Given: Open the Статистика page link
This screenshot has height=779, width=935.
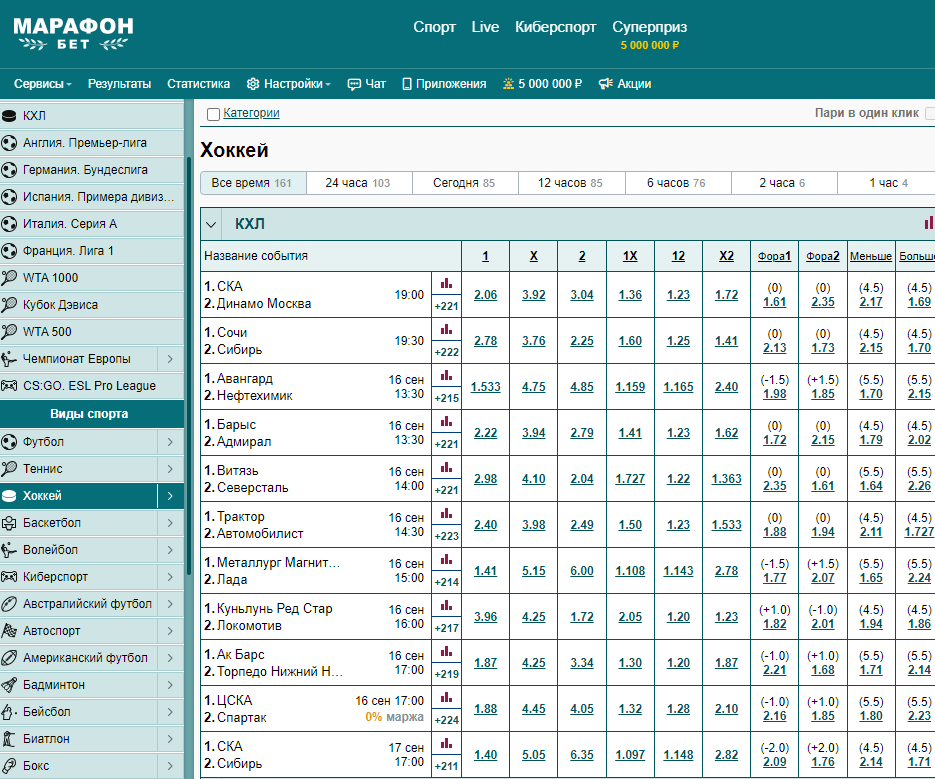Looking at the screenshot, I should (x=199, y=84).
